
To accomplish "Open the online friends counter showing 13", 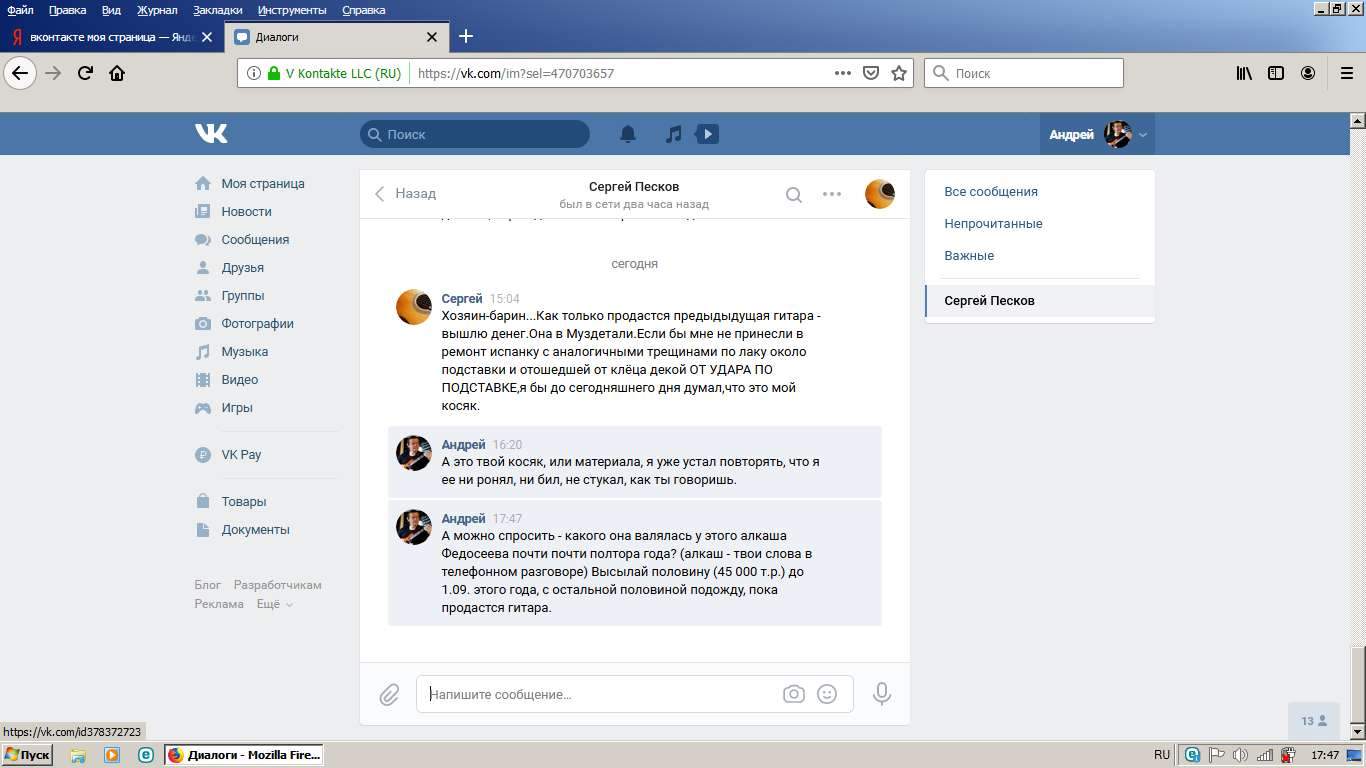I will (x=1314, y=721).
